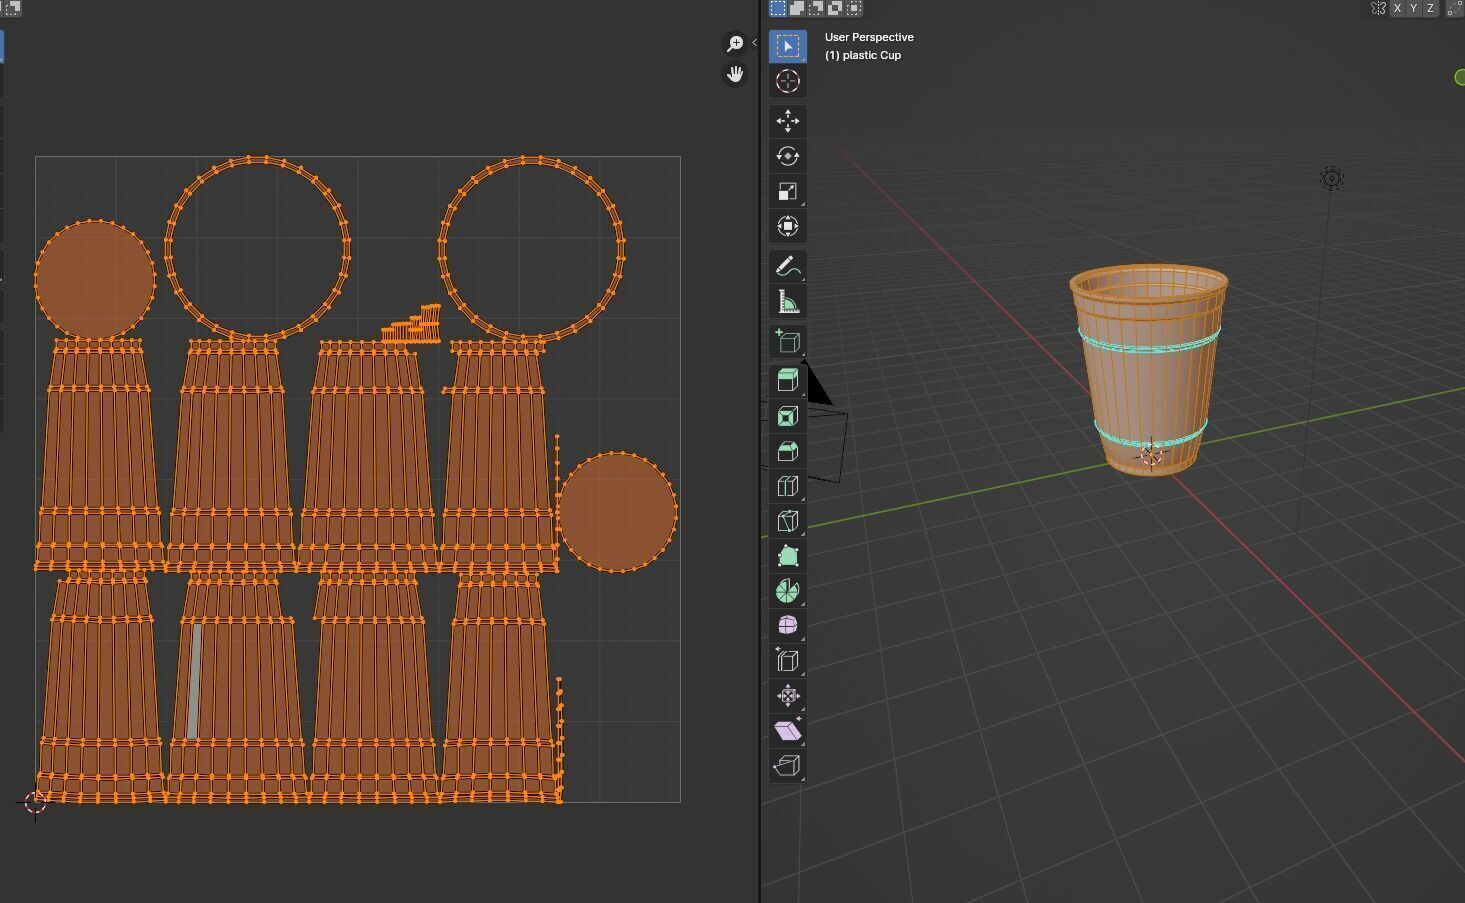Select the Smooth vertices tool
1465x903 pixels.
tap(788, 625)
